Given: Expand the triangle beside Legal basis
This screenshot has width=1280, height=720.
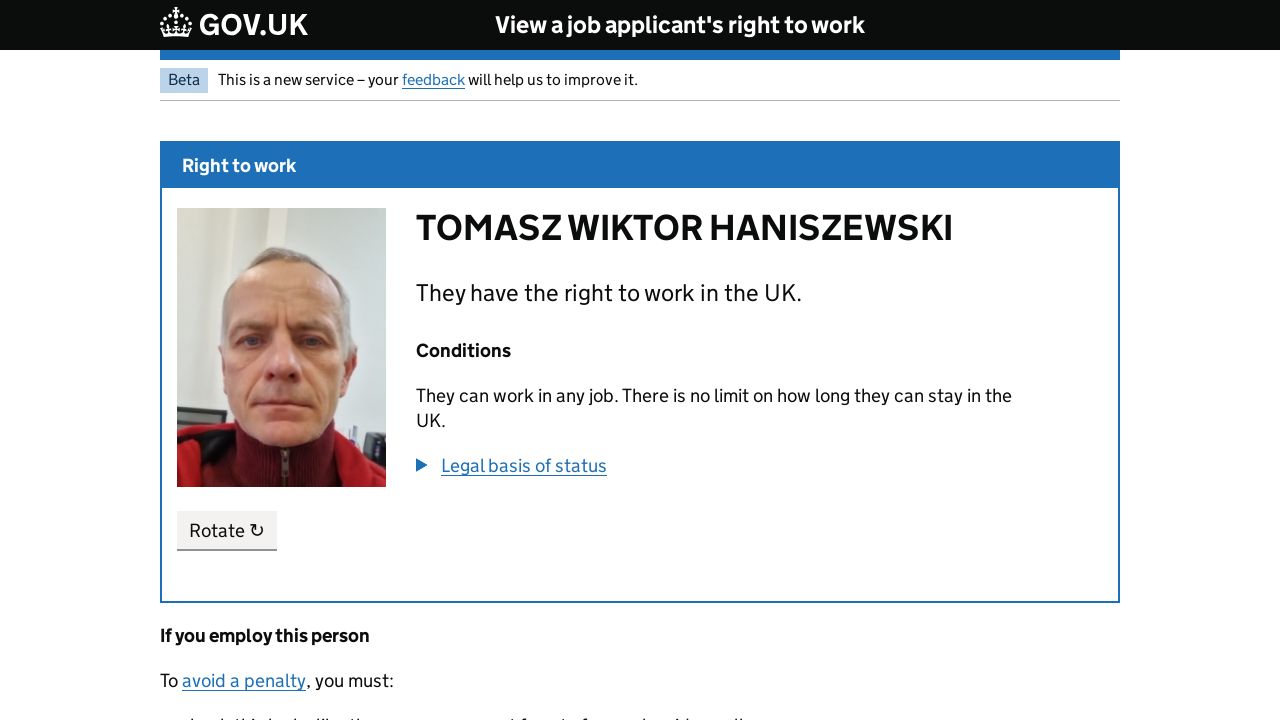Looking at the screenshot, I should [x=422, y=465].
